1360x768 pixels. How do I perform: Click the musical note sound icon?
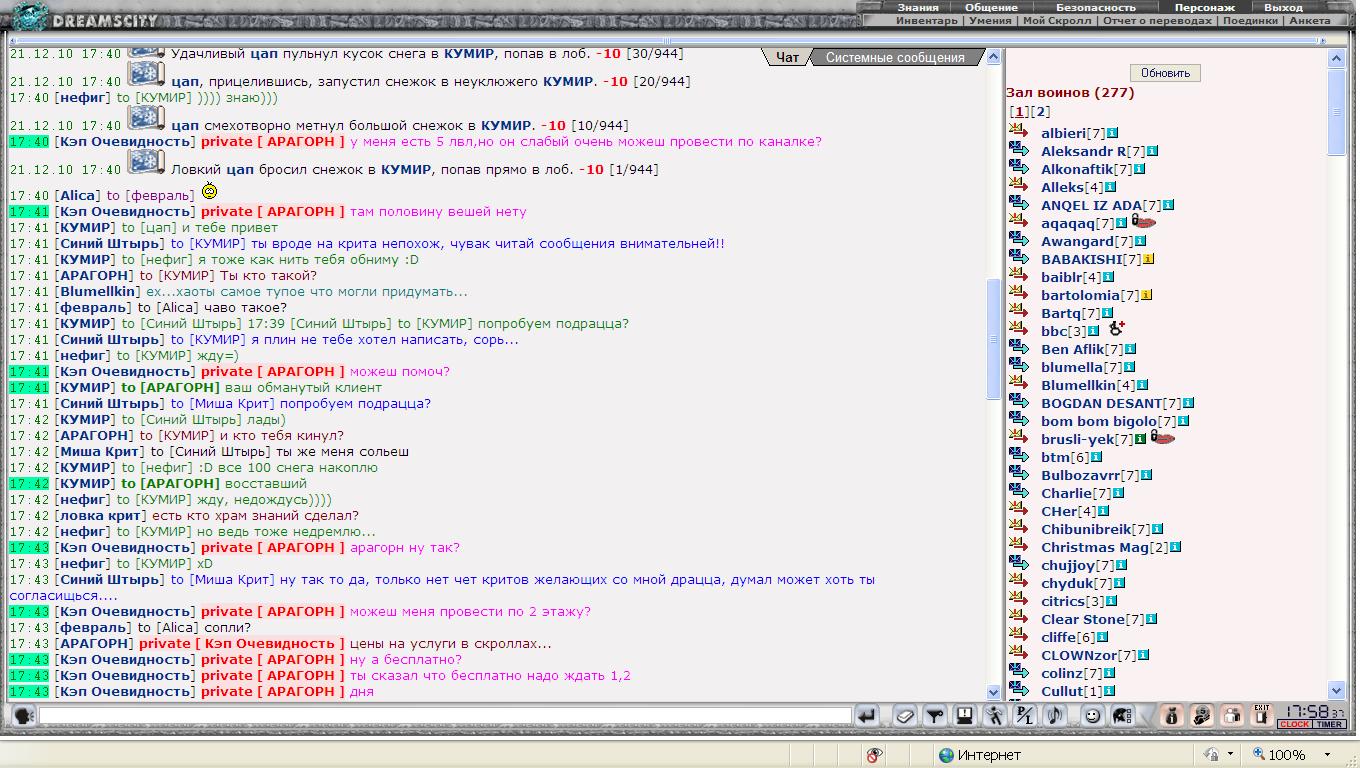1055,716
